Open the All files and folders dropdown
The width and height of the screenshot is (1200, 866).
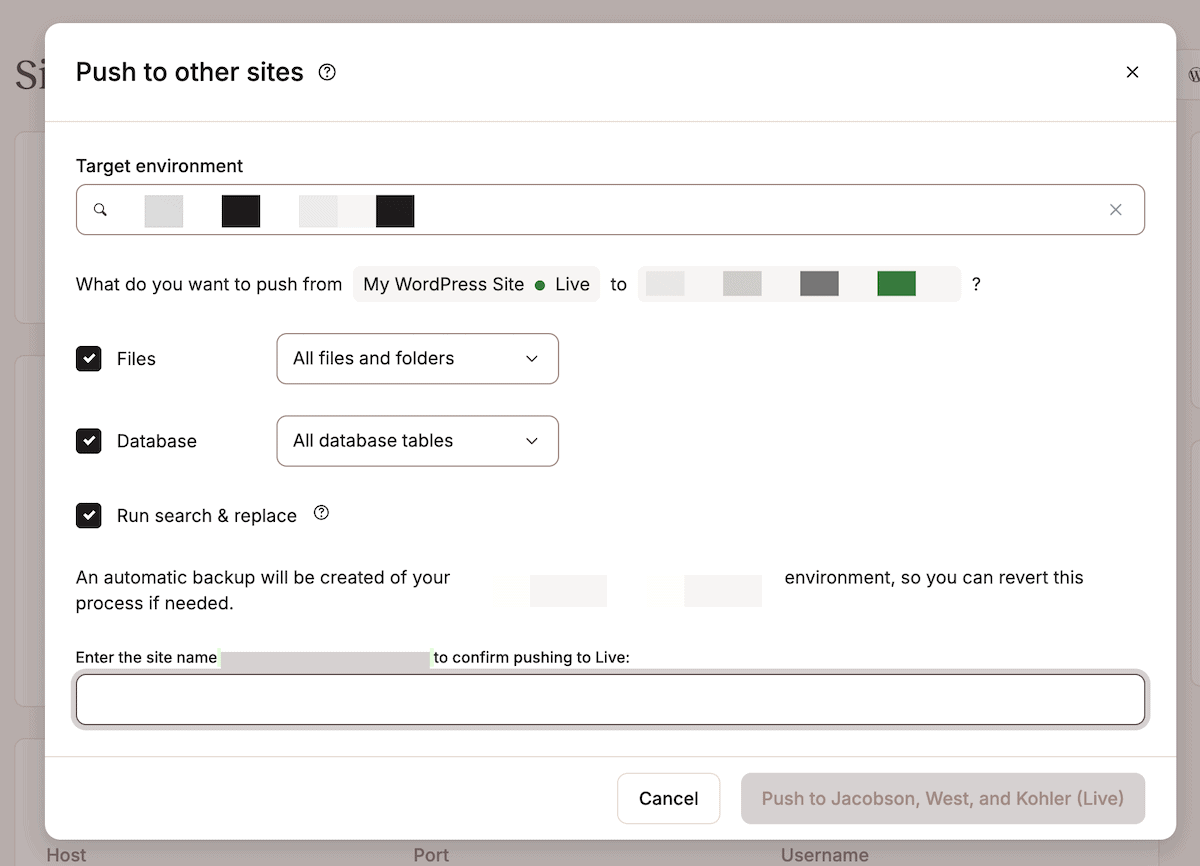click(417, 358)
